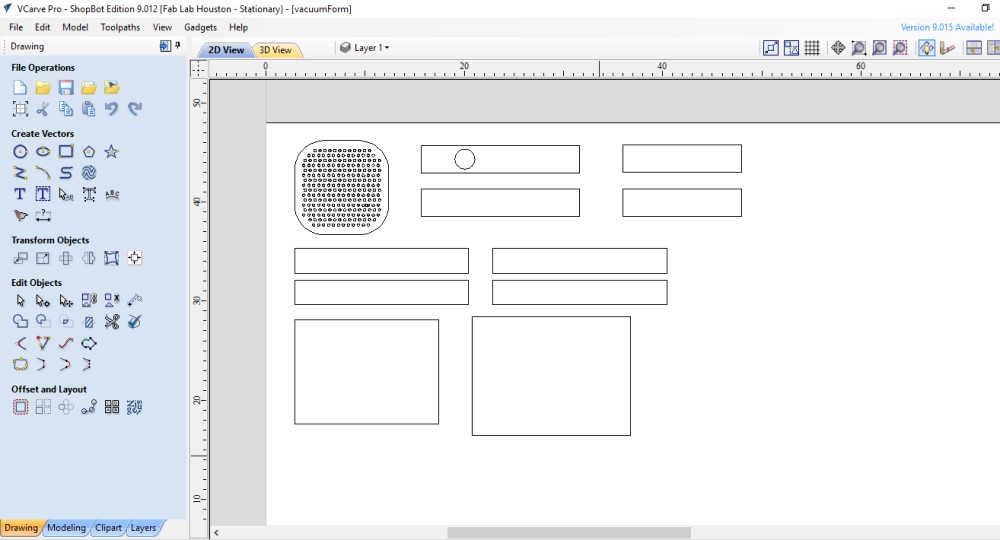Click the Save file floppy disk icon
The height and width of the screenshot is (540, 1000).
(66, 87)
